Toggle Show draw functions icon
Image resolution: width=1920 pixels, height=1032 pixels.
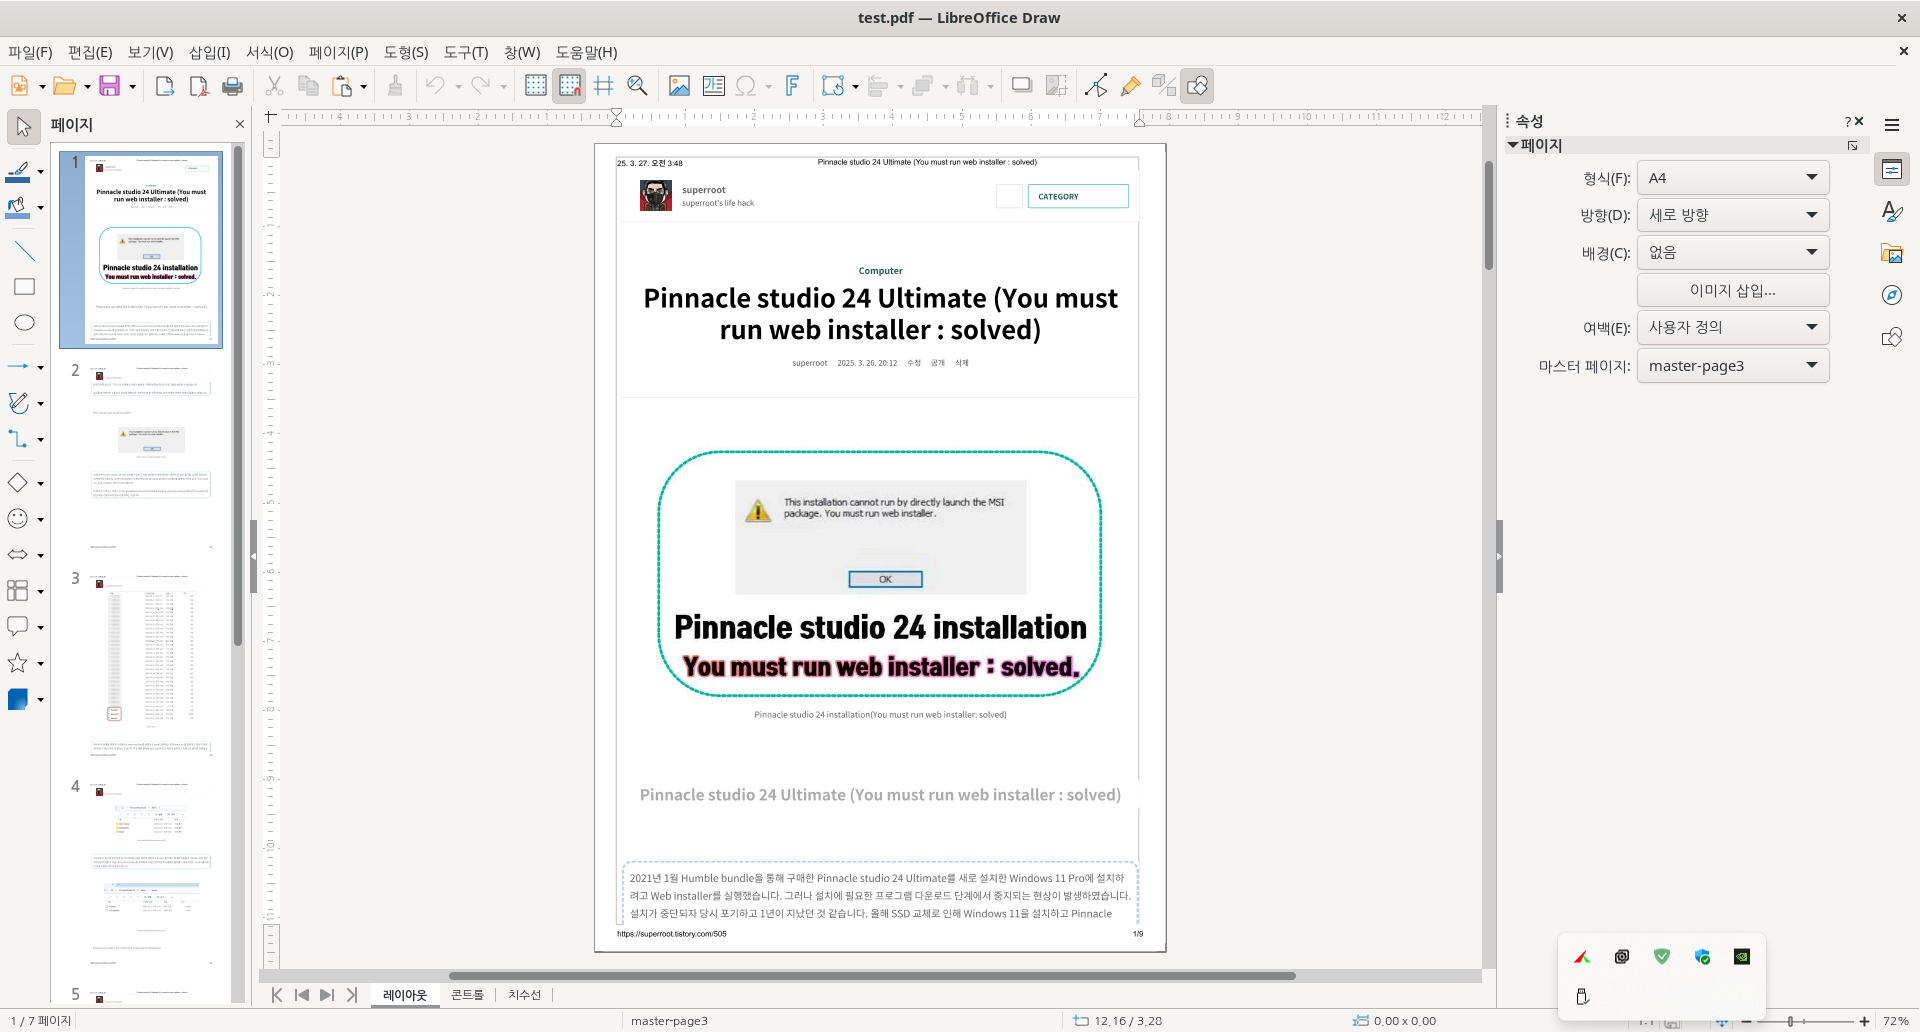pyautogui.click(x=1197, y=86)
